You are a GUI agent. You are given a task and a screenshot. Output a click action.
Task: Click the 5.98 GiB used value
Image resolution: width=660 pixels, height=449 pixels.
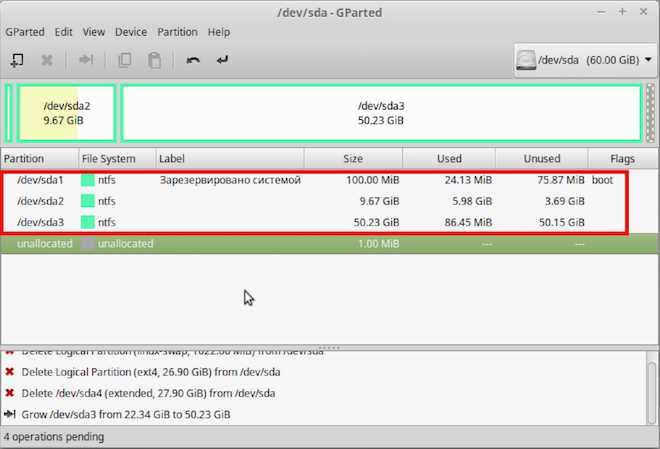click(x=472, y=201)
